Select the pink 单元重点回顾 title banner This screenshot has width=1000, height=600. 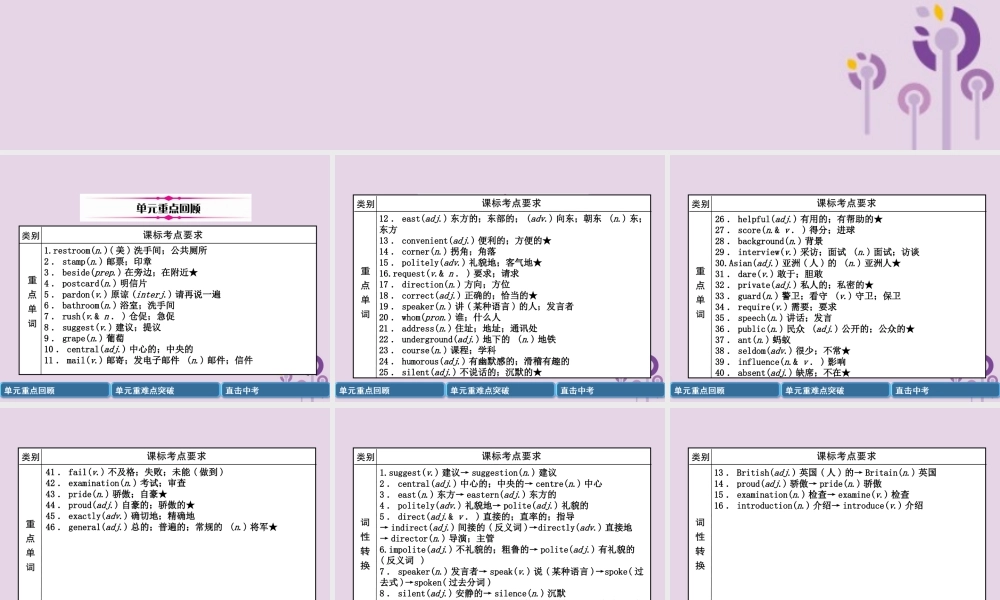[166, 208]
